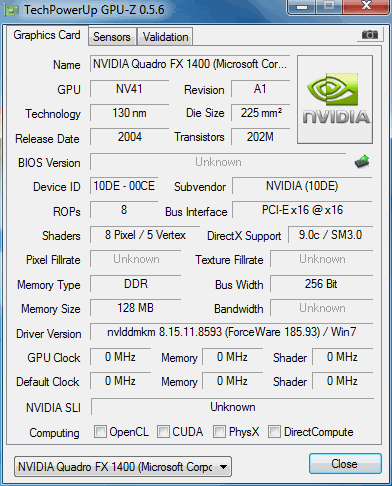This screenshot has height=486, width=392.
Task: Click the GPU-Z title bar app icon
Action: click(11, 10)
